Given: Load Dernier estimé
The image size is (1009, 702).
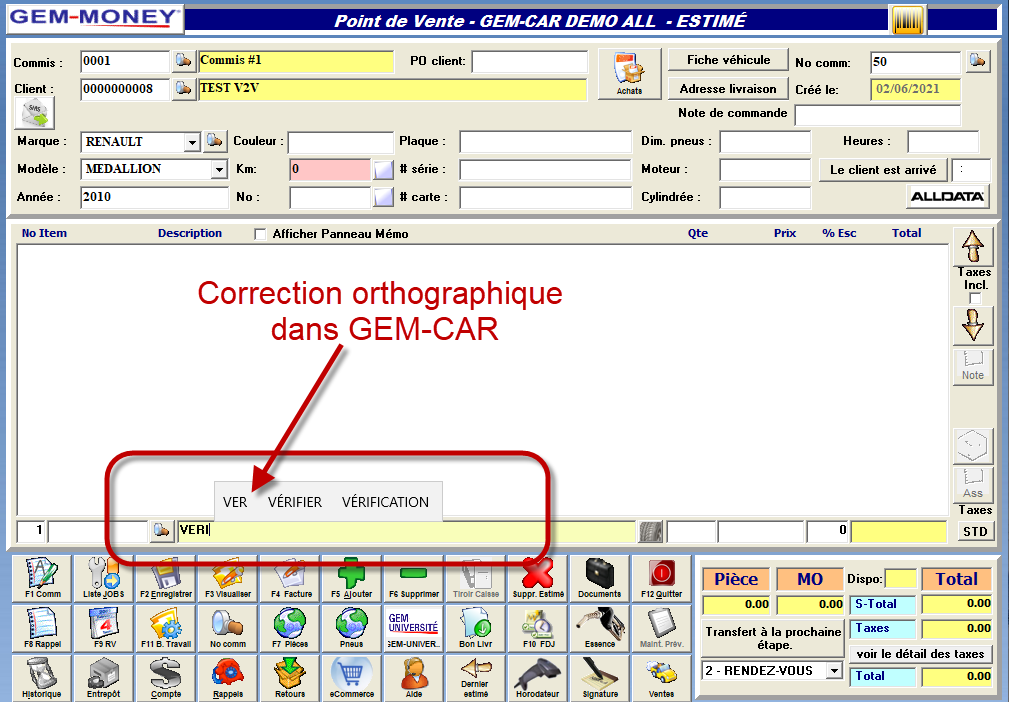Looking at the screenshot, I should tap(476, 678).
